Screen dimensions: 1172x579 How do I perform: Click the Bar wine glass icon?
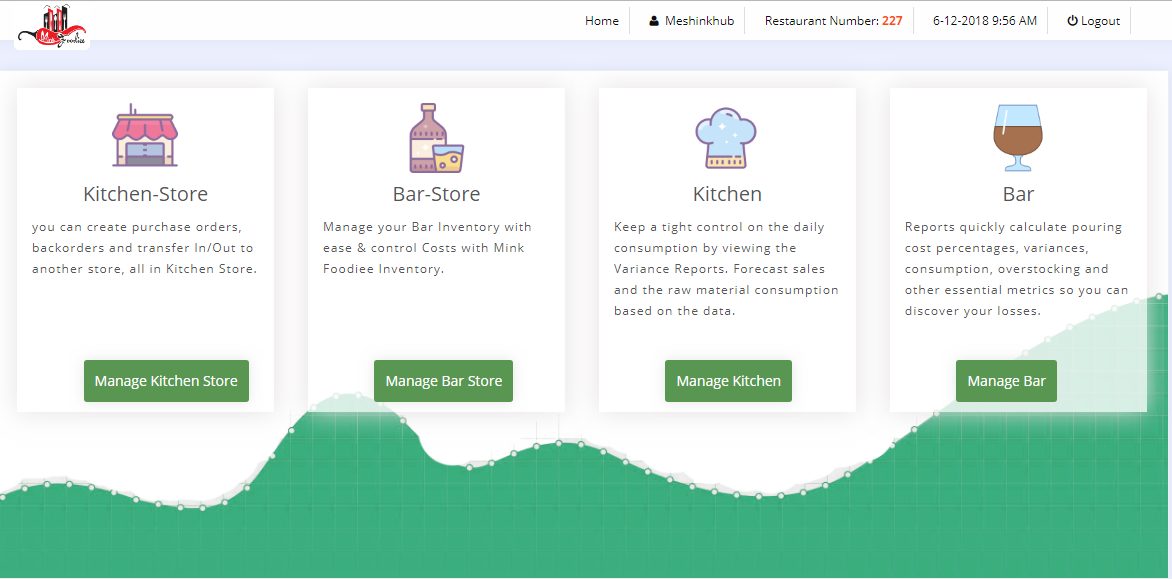tap(1018, 138)
